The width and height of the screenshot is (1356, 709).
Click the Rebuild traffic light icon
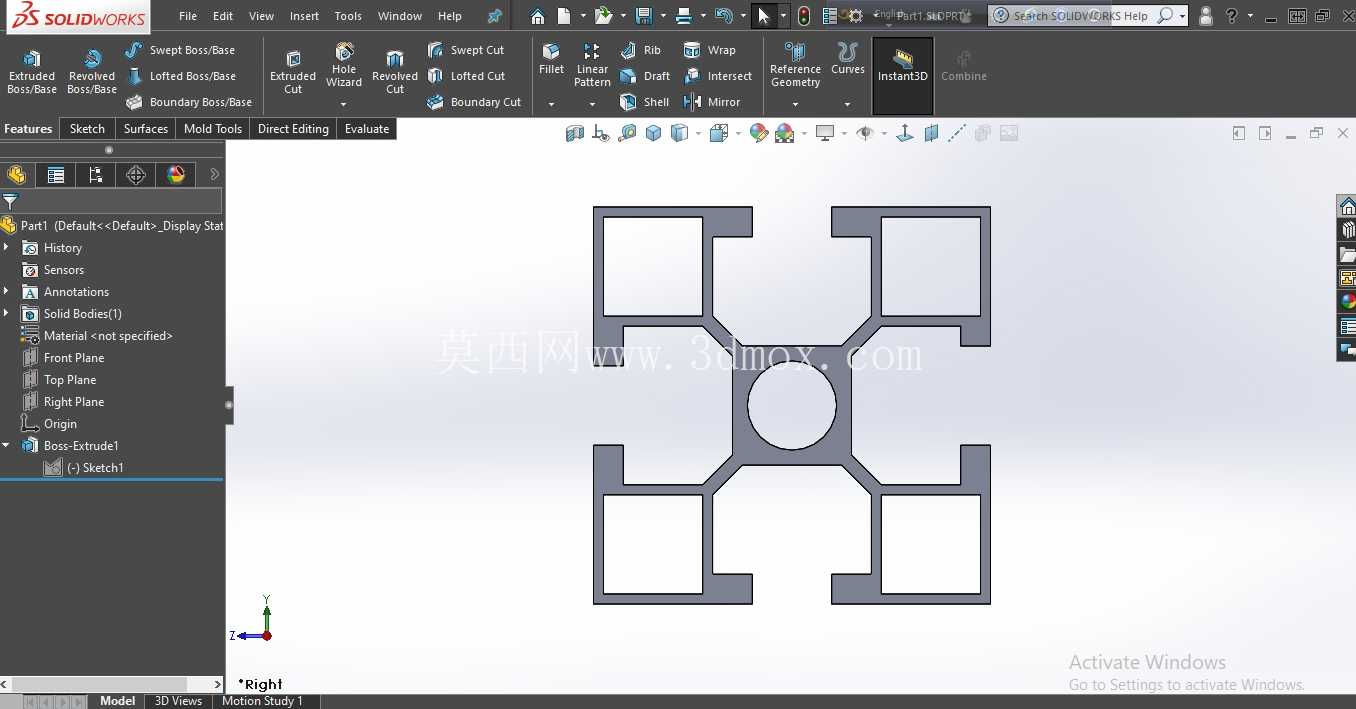click(x=804, y=16)
